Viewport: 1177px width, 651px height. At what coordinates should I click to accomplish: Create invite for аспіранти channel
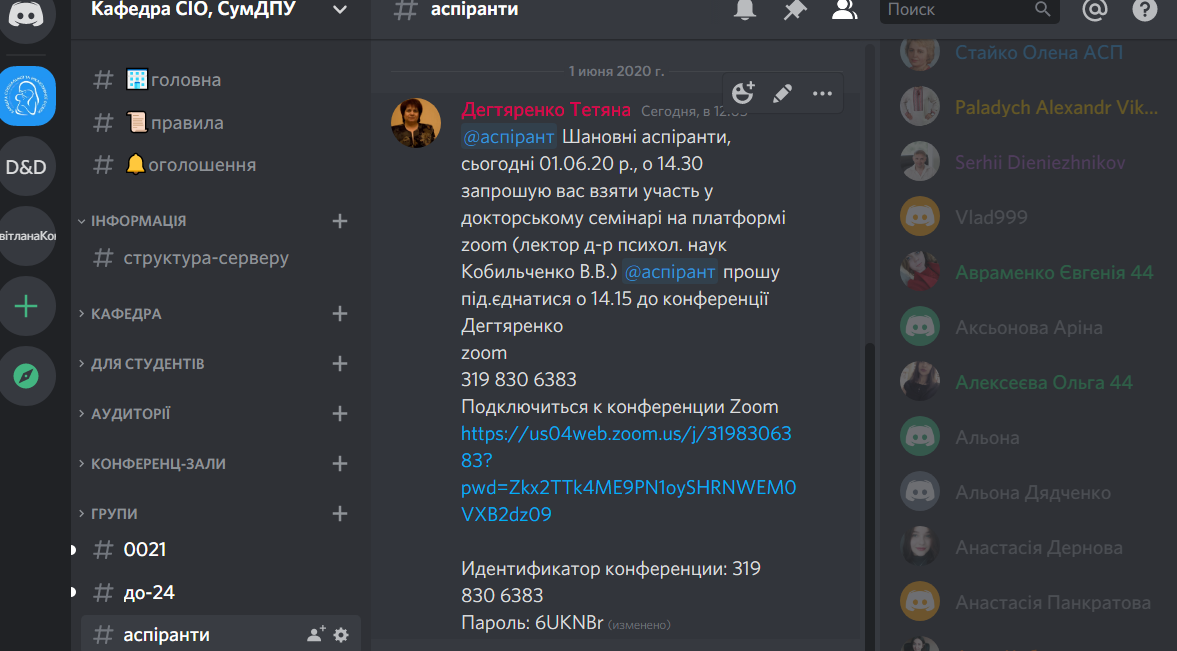pos(316,634)
